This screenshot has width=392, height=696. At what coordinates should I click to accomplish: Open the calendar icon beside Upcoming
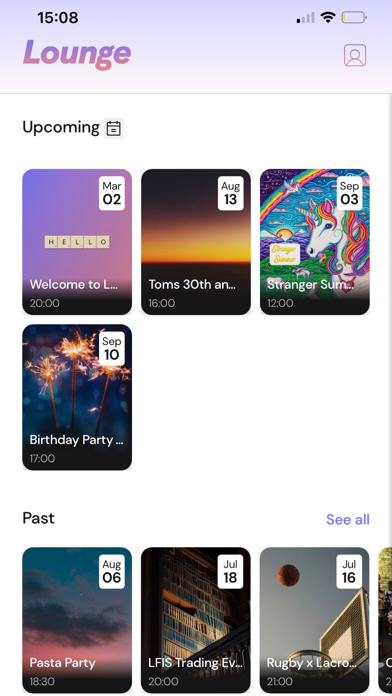(x=114, y=128)
